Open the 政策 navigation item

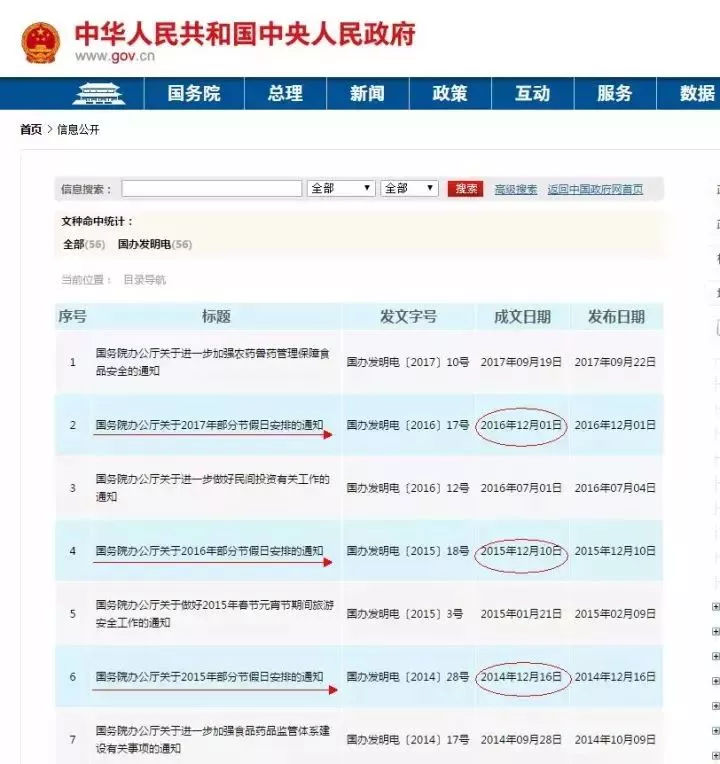450,94
